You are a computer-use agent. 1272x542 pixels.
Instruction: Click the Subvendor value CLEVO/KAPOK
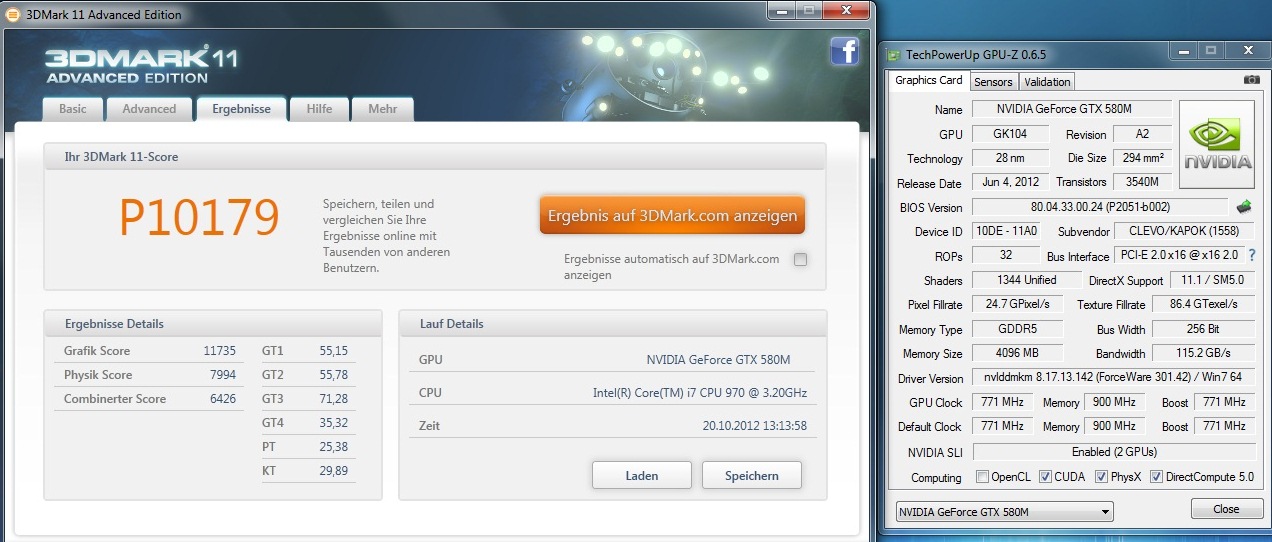[x=1186, y=231]
